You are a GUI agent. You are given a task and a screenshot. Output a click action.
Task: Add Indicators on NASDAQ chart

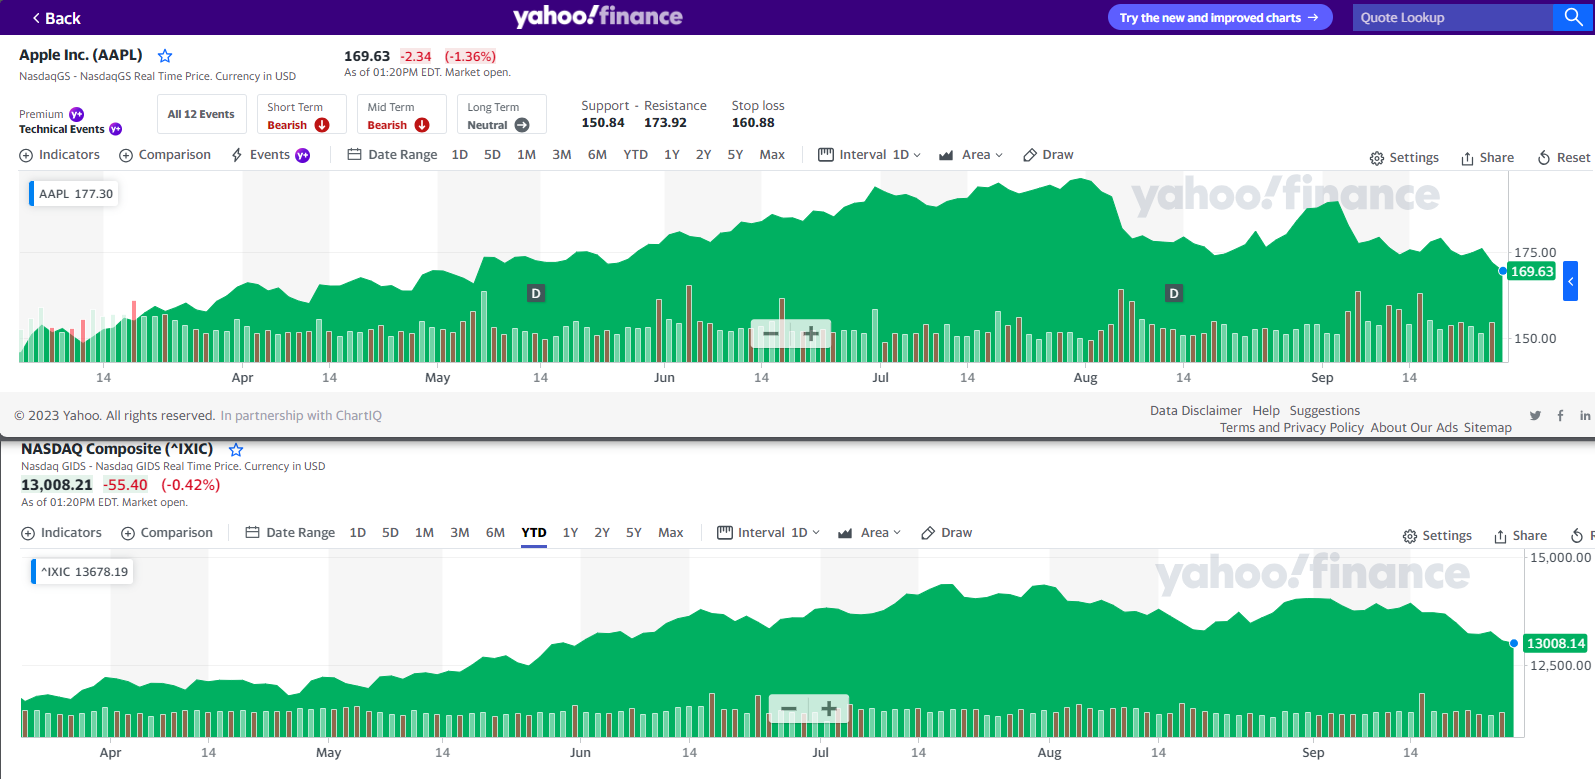click(62, 533)
